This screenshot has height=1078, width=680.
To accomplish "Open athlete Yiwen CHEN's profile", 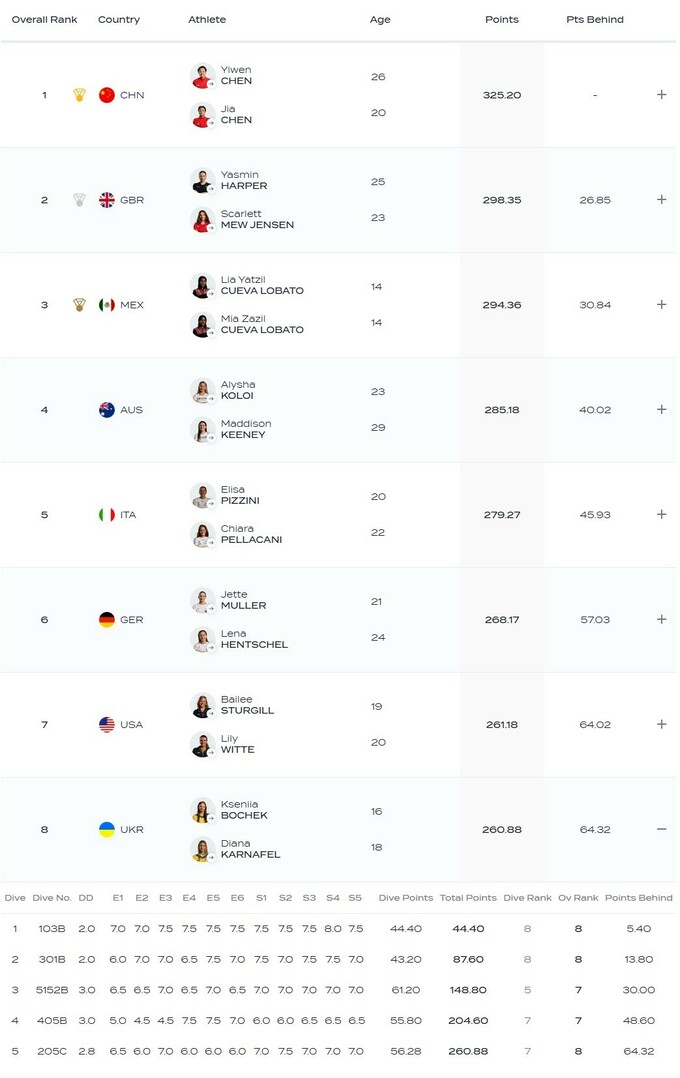I will (236, 76).
